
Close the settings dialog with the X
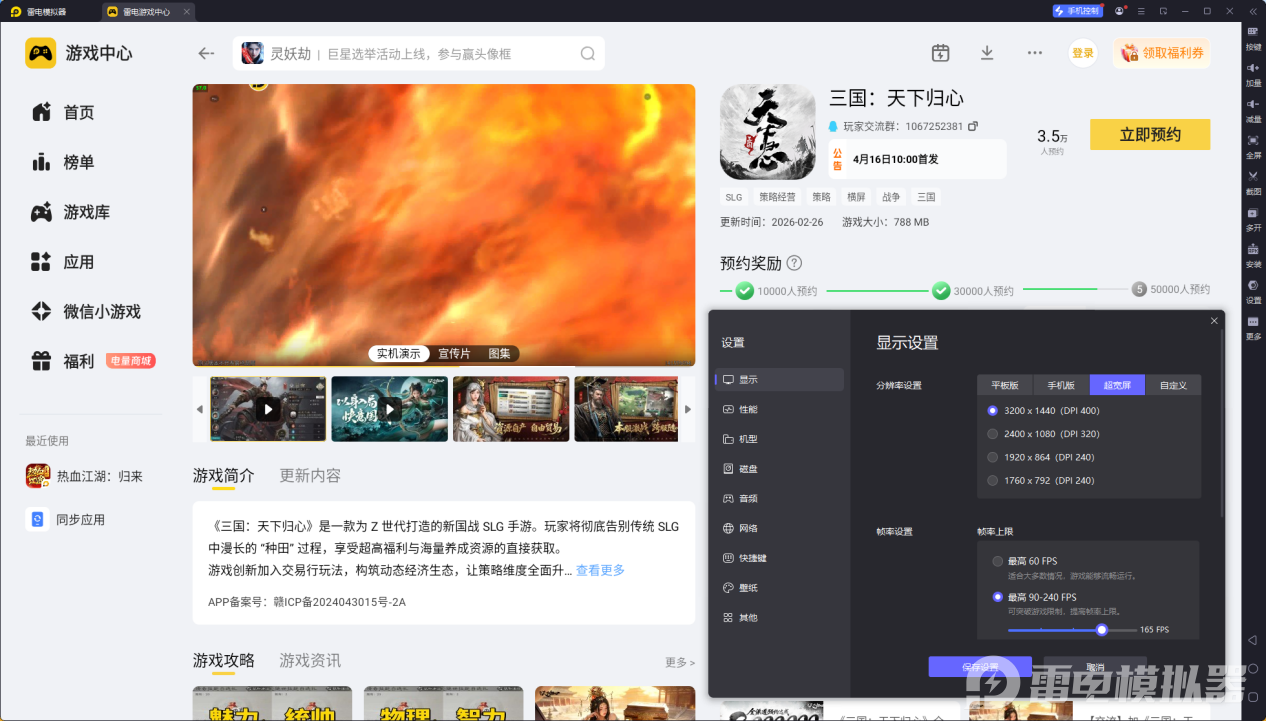(1214, 321)
